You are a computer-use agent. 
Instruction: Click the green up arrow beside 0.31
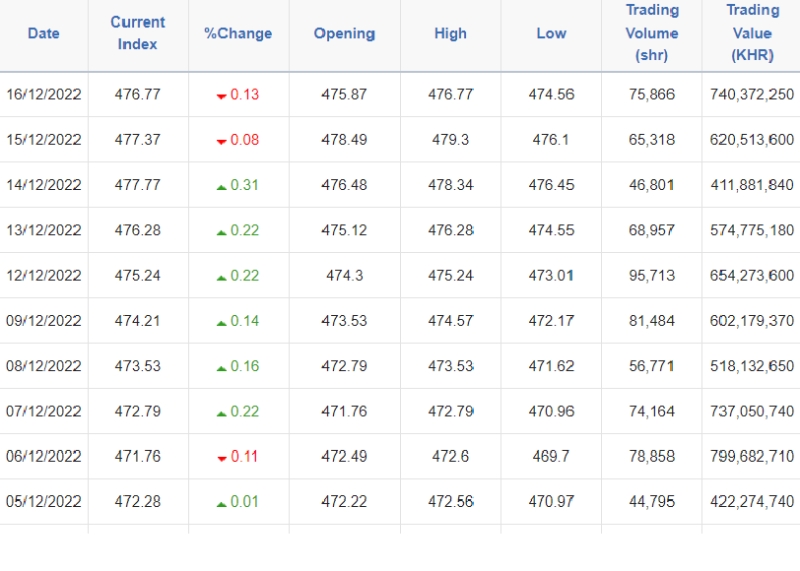222,186
